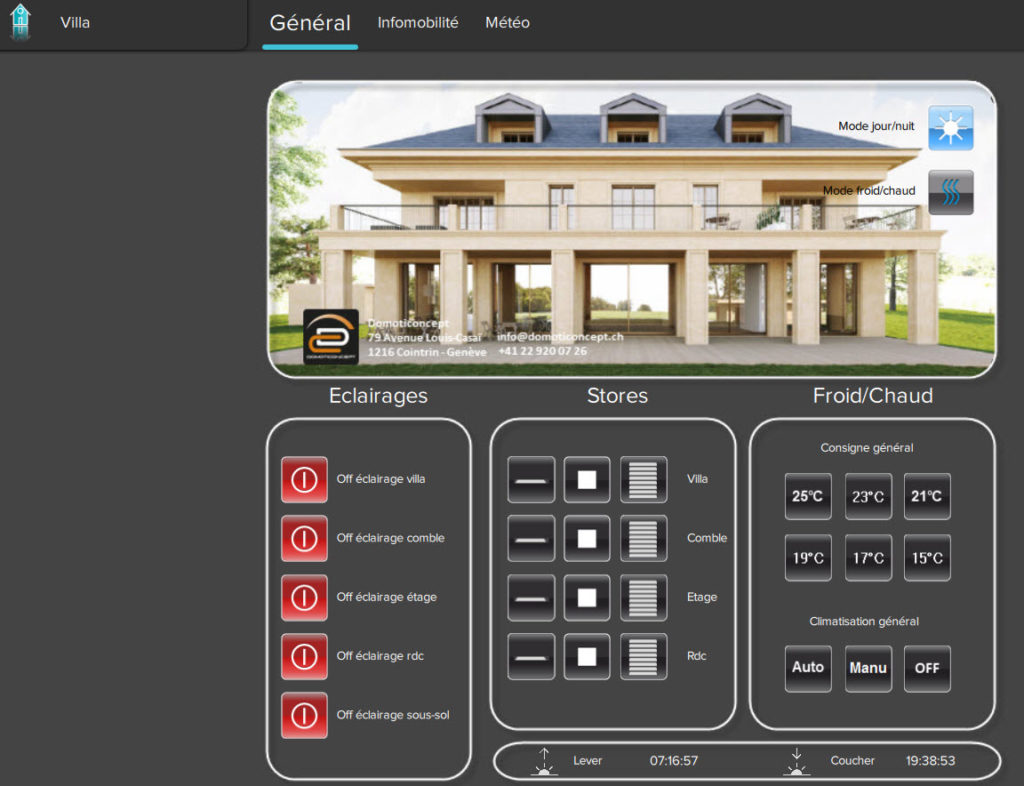Switch to the Météo tab

[x=507, y=22]
